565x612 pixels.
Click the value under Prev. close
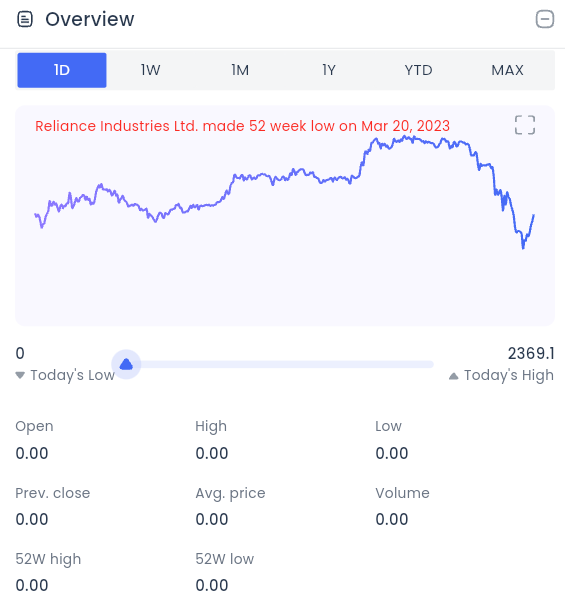click(32, 519)
